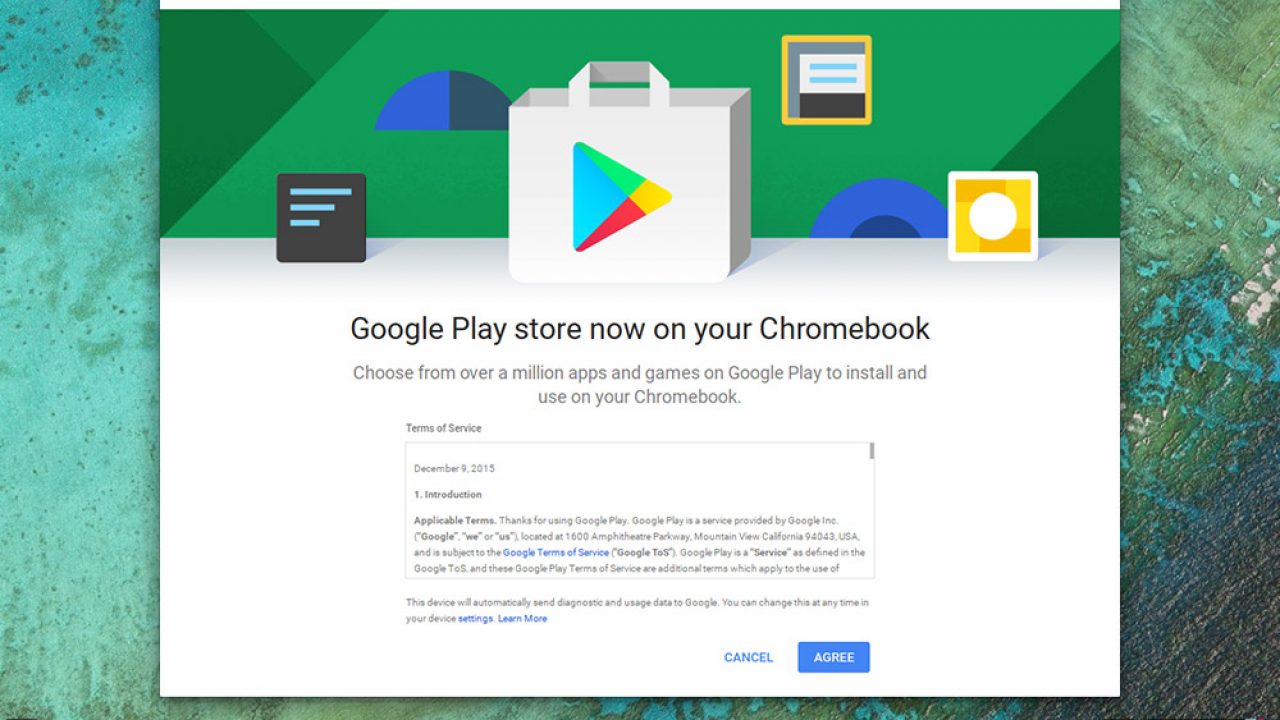1280x720 pixels.
Task: Click the "Terms of Service" label above the box
Action: (x=443, y=428)
